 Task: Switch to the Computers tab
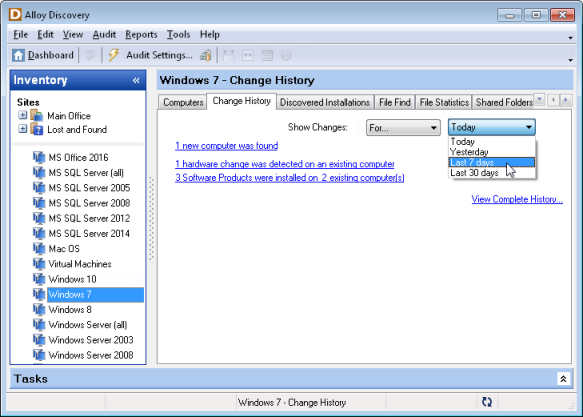click(x=183, y=102)
